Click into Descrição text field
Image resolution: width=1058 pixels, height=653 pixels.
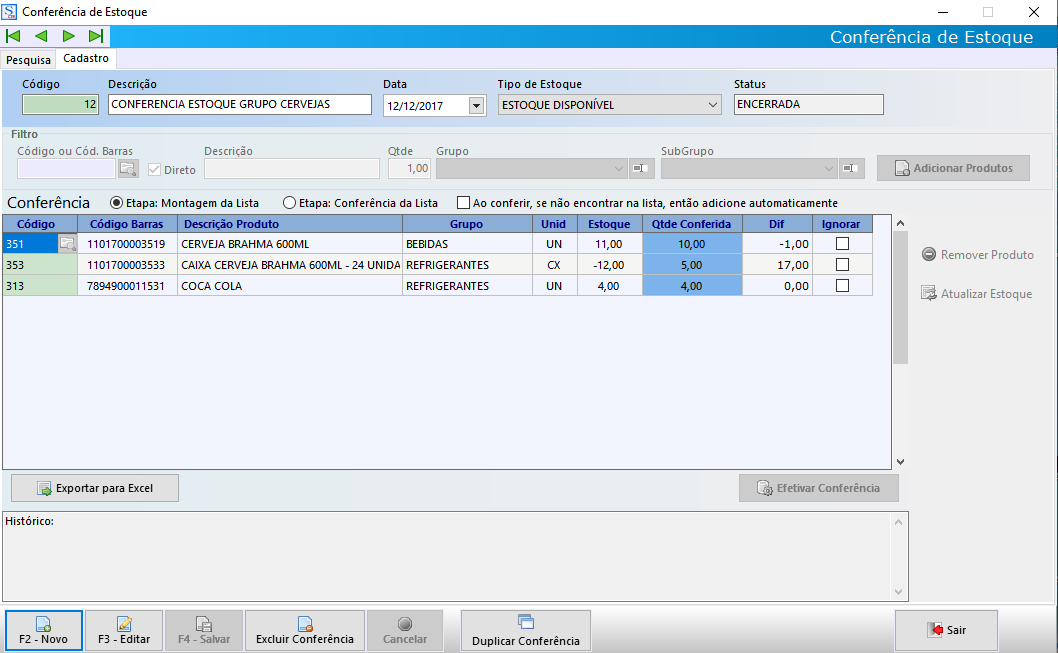pyautogui.click(x=239, y=105)
